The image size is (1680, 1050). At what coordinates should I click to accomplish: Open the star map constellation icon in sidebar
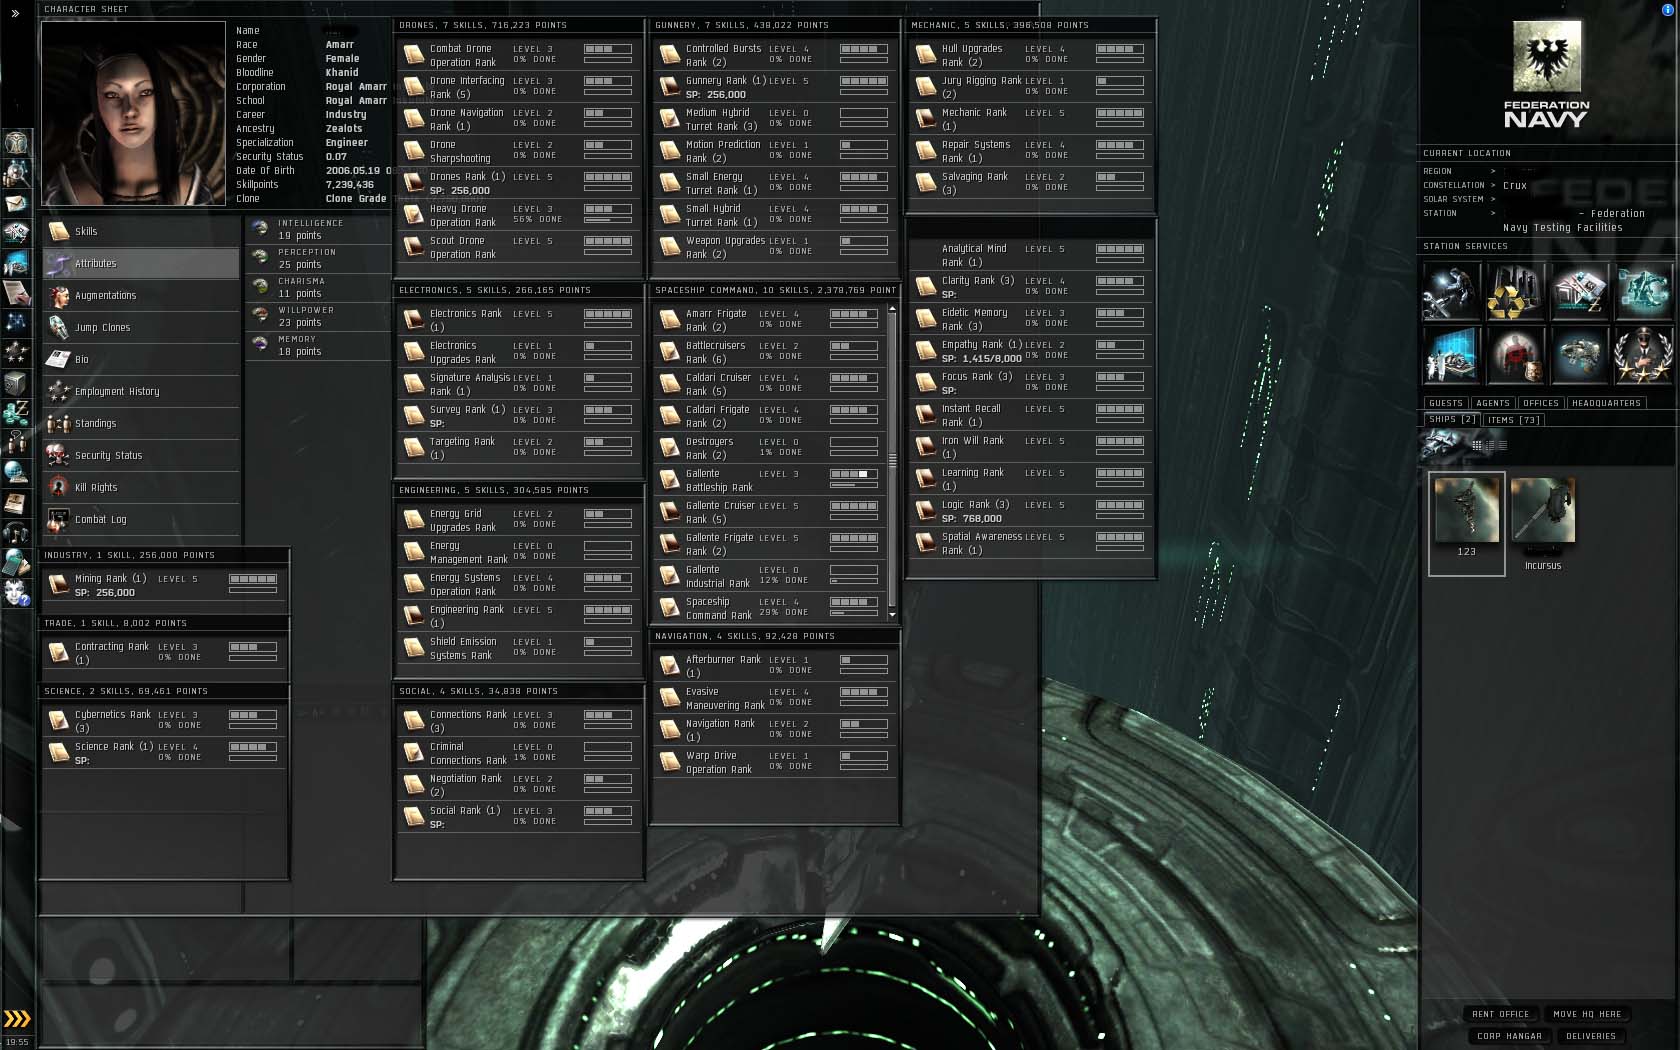(x=16, y=322)
